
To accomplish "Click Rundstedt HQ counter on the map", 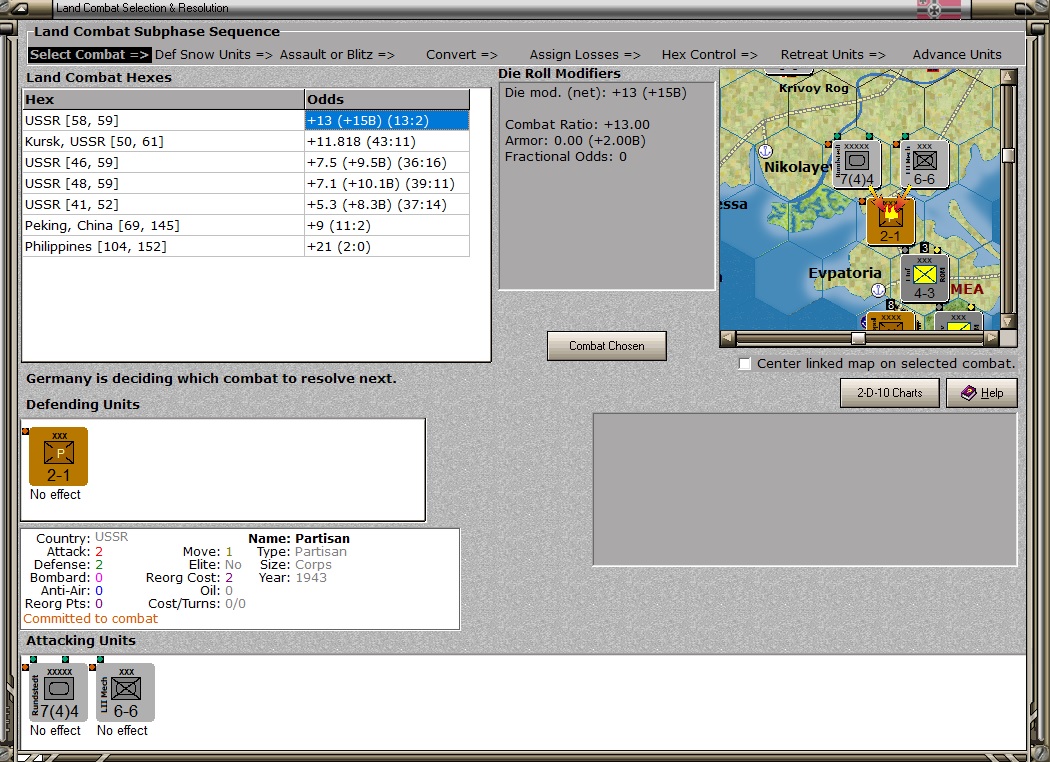I will (x=856, y=164).
